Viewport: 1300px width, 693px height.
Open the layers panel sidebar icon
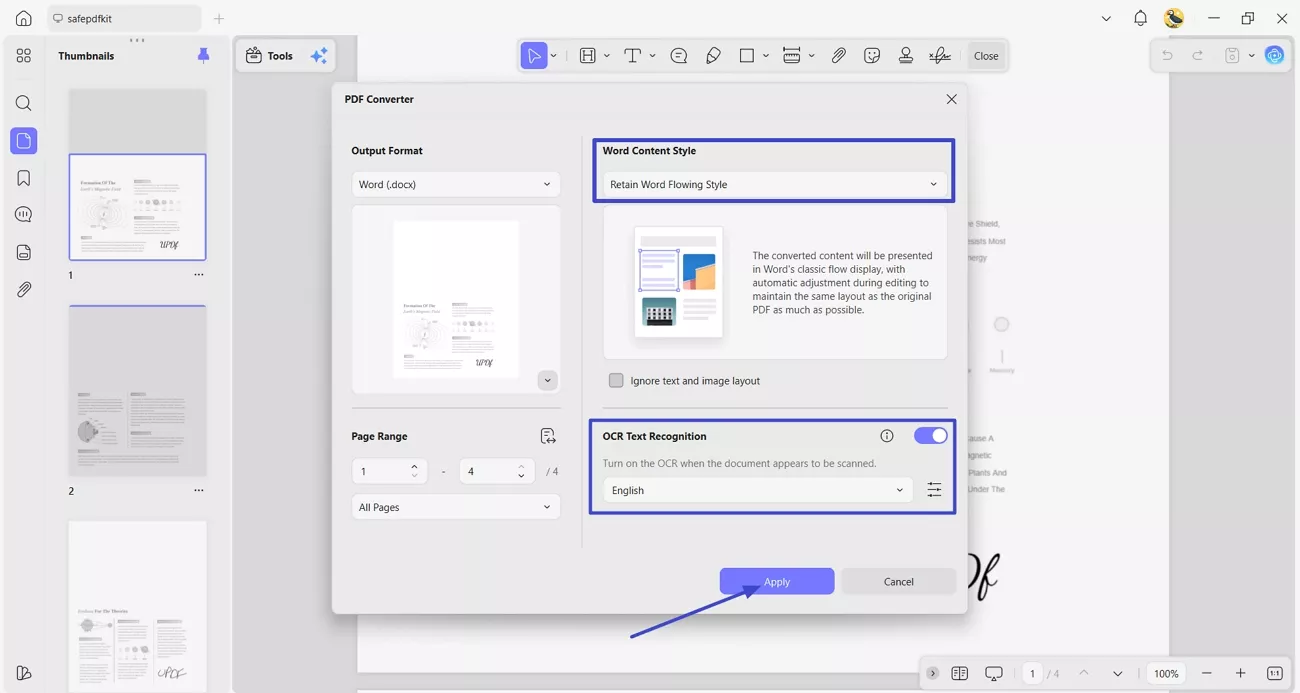(x=24, y=252)
